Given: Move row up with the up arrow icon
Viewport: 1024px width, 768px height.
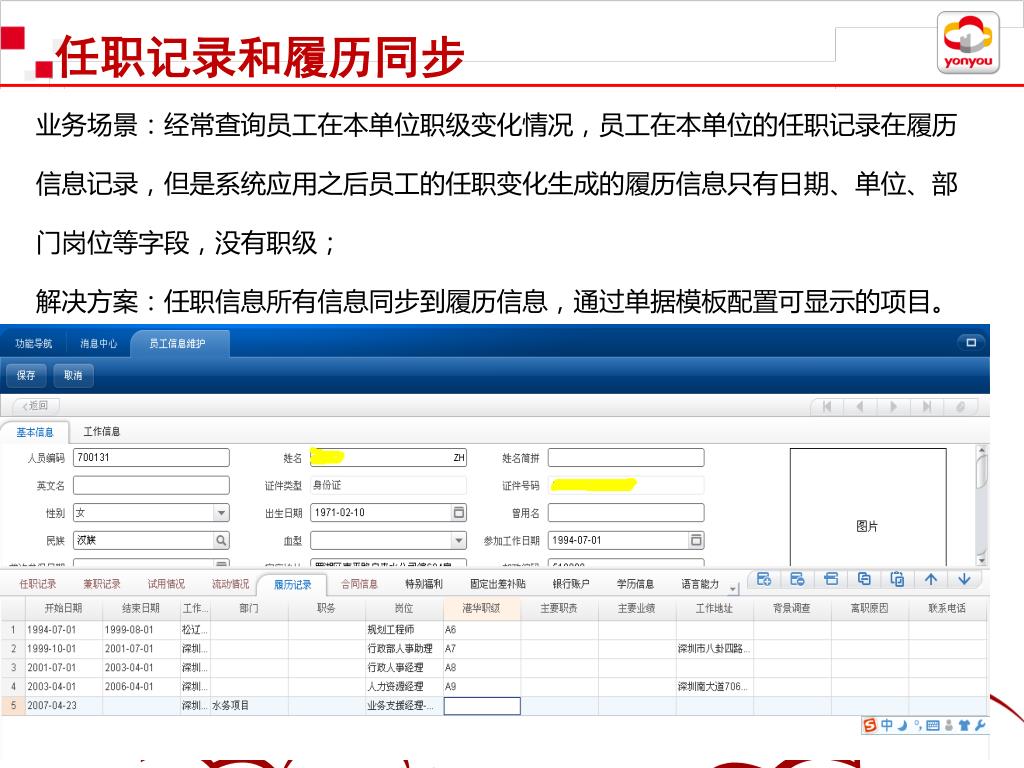Looking at the screenshot, I should coord(931,579).
